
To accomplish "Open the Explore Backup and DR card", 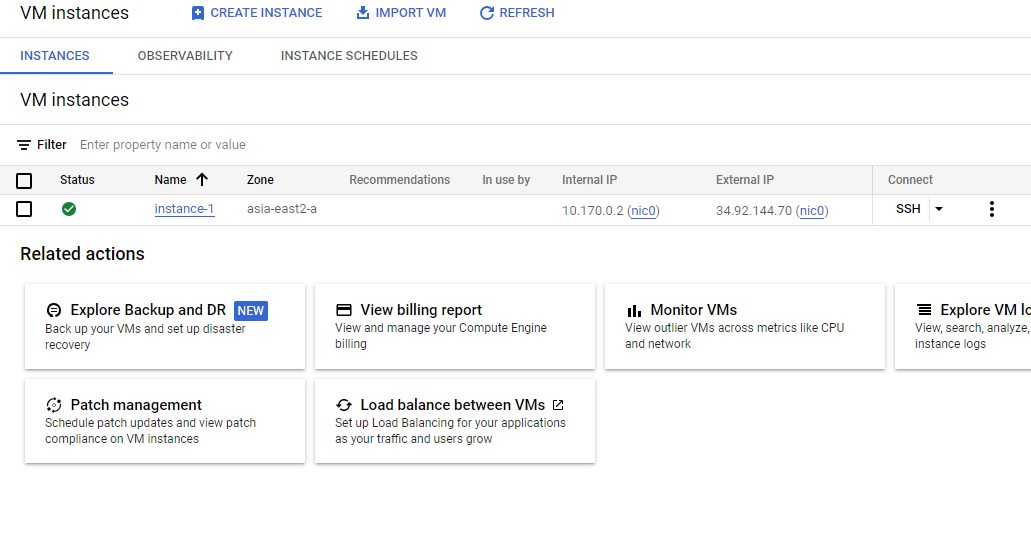I will (165, 326).
